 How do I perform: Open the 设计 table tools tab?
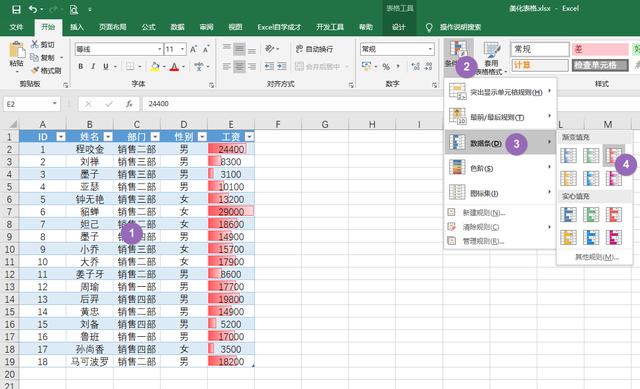click(399, 27)
